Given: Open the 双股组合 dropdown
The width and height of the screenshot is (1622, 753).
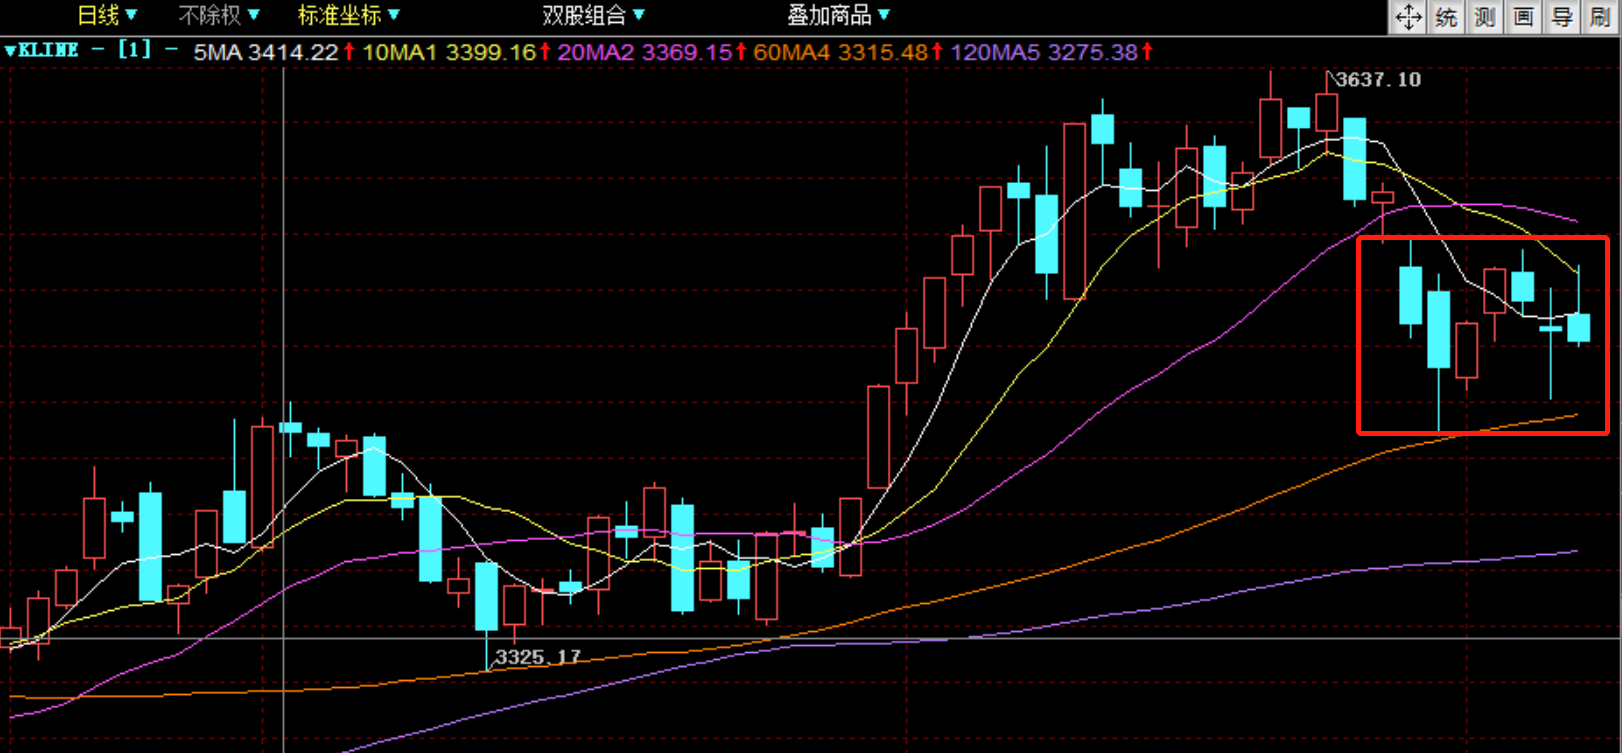Looking at the screenshot, I should [x=594, y=15].
